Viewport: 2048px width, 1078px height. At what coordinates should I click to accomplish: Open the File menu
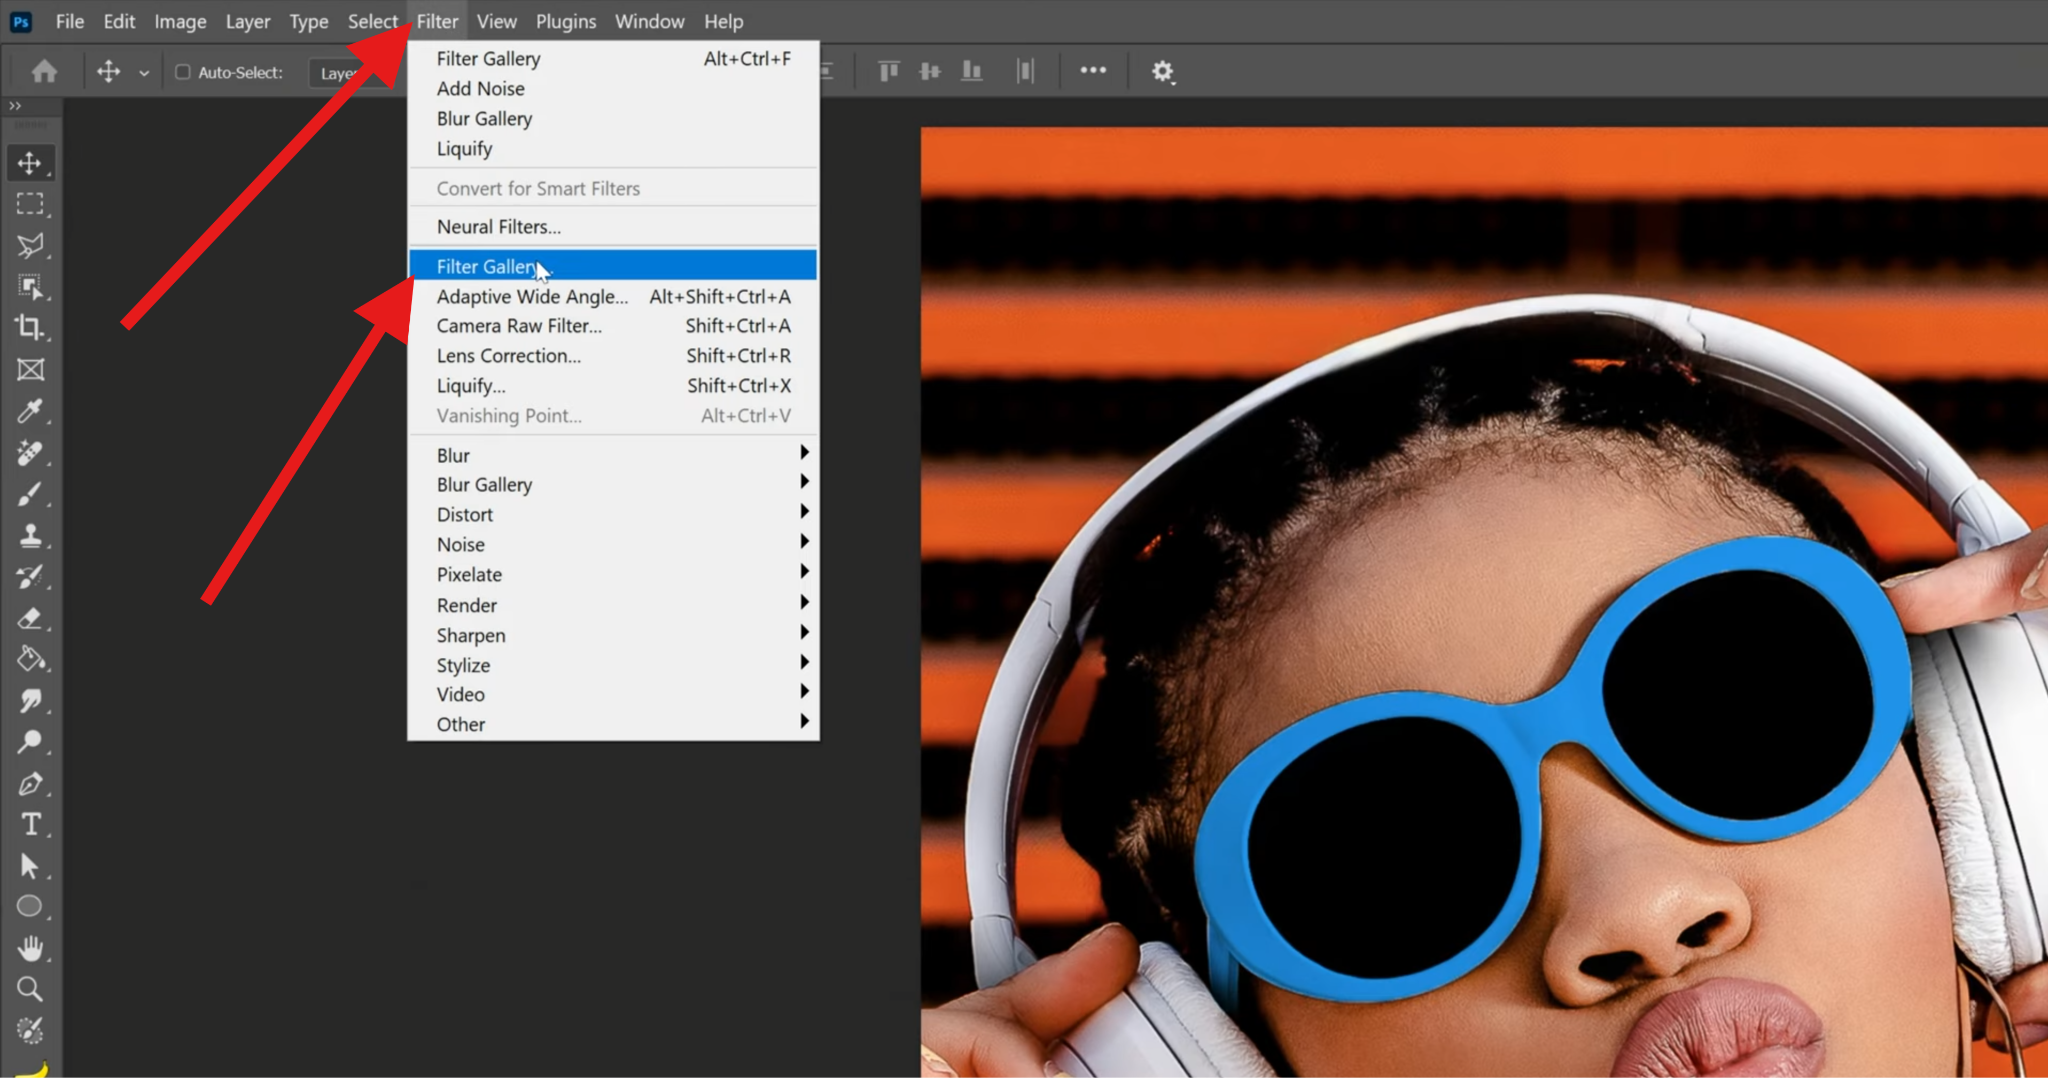click(x=70, y=21)
